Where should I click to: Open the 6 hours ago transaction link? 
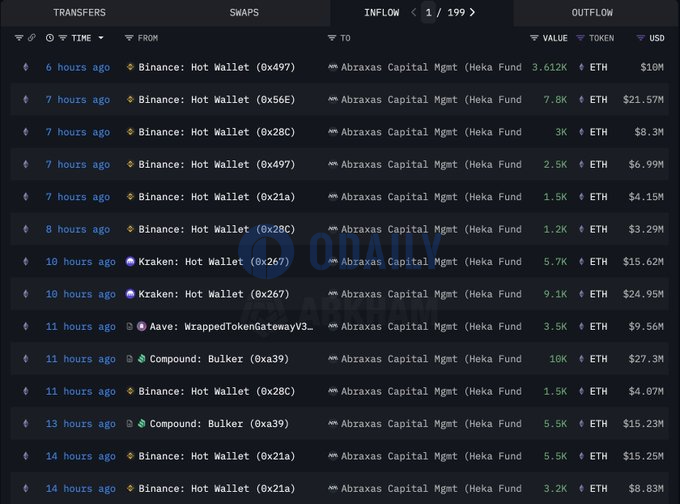tap(78, 67)
